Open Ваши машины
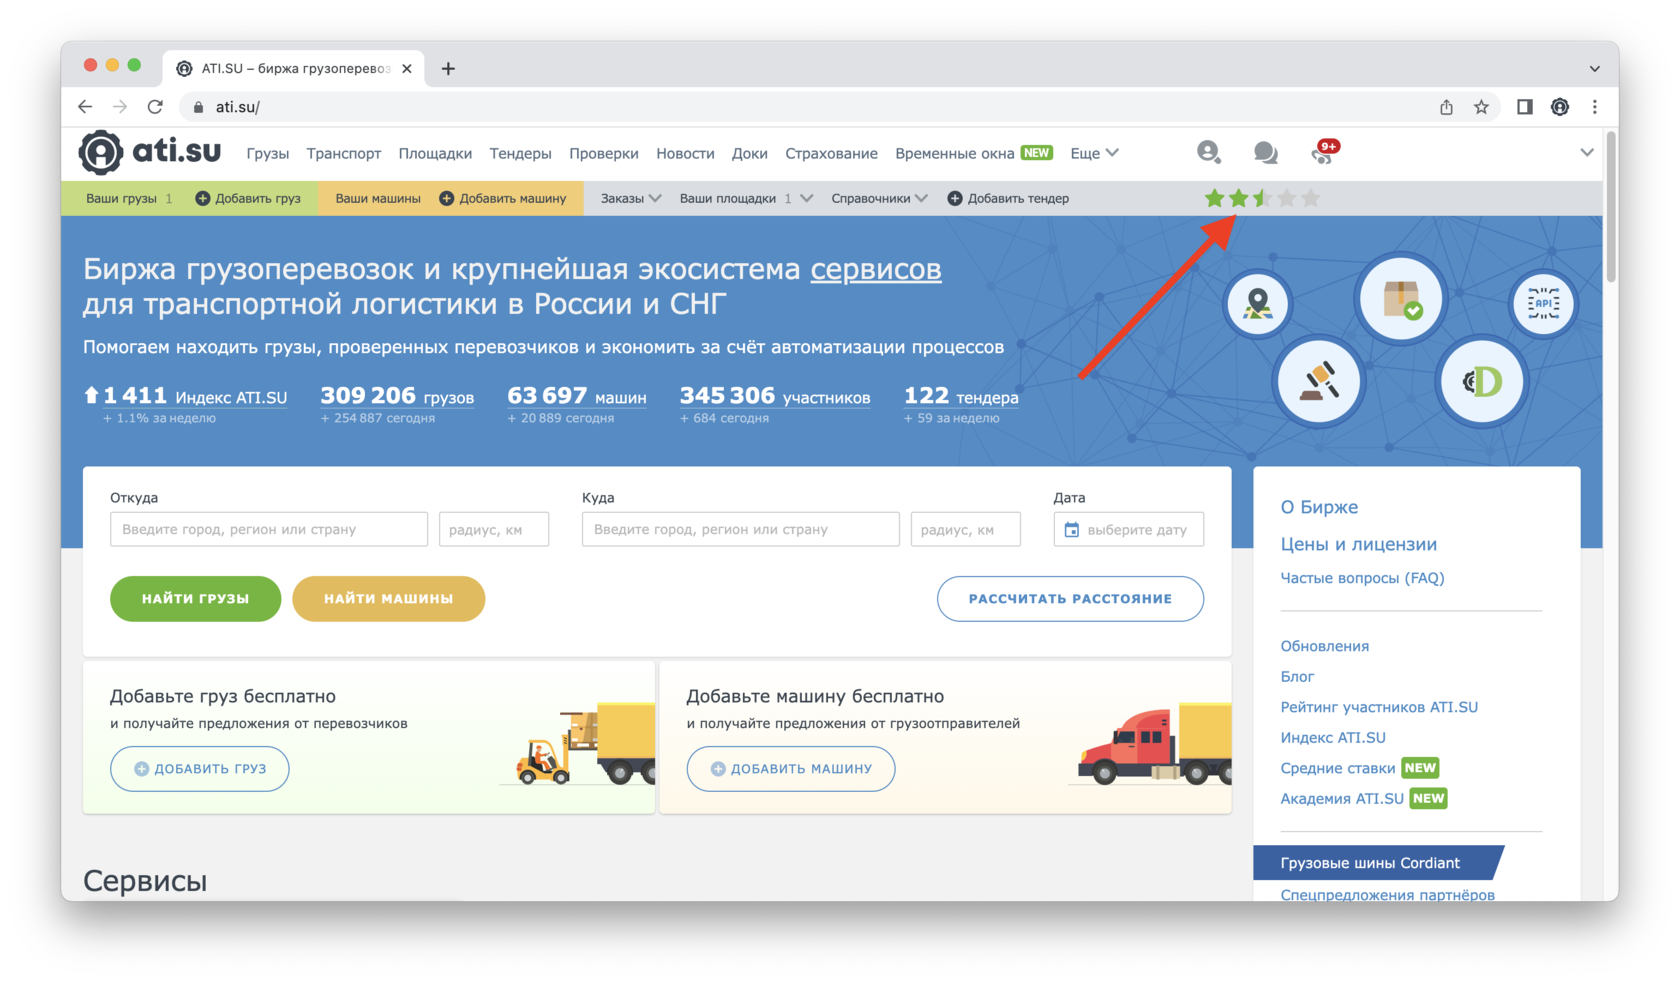 378,198
